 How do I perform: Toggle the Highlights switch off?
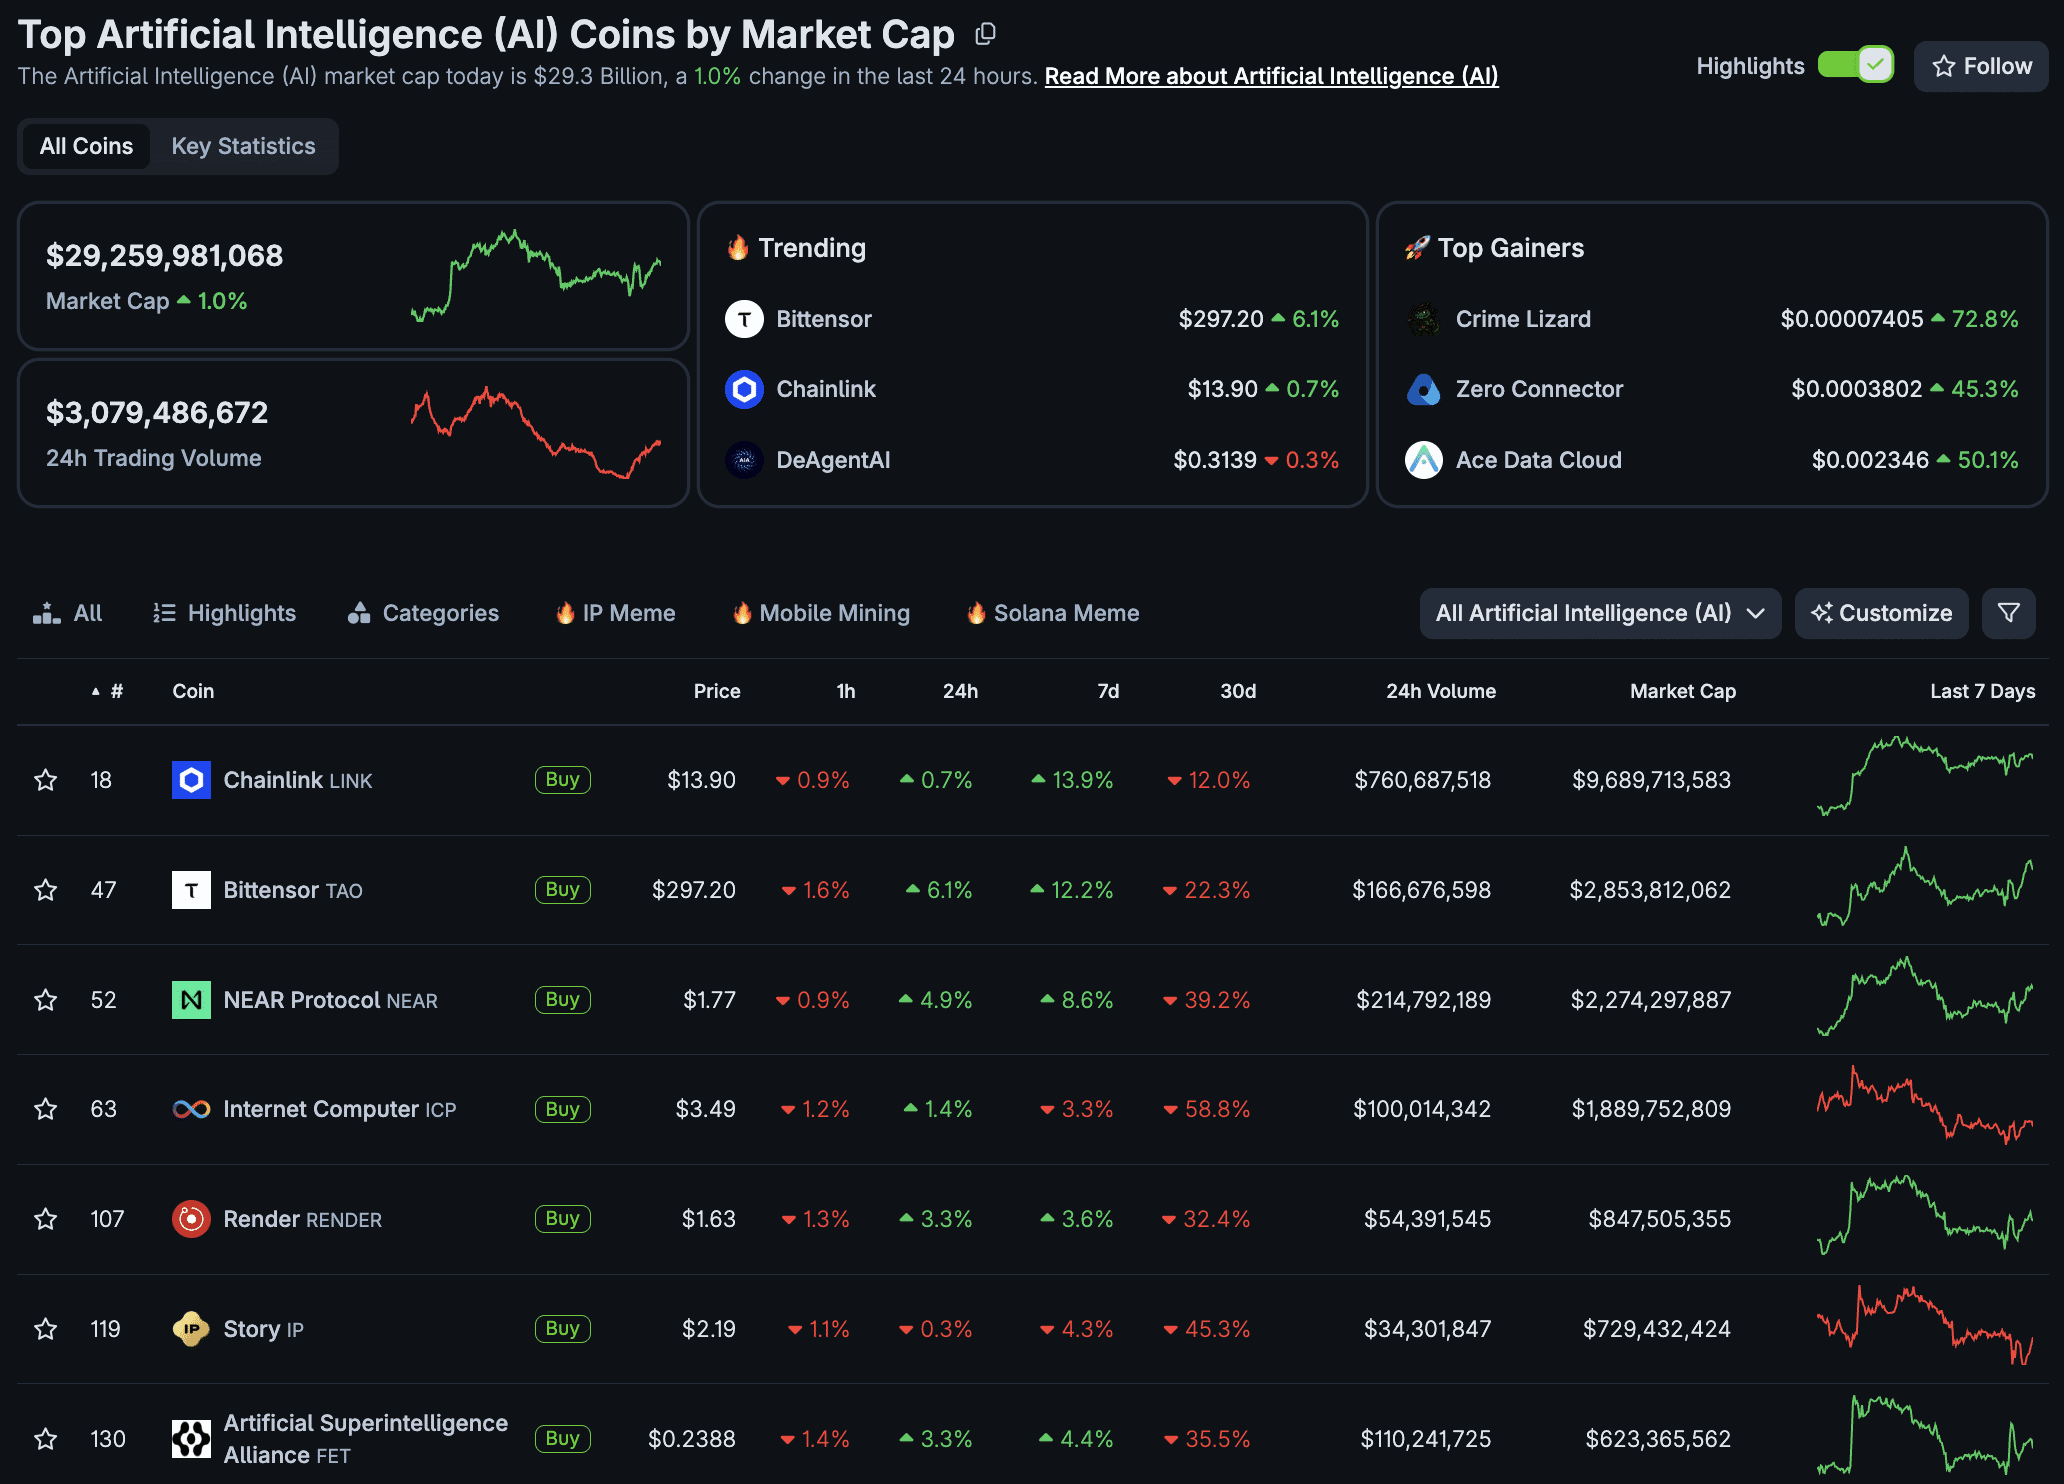coord(1856,65)
